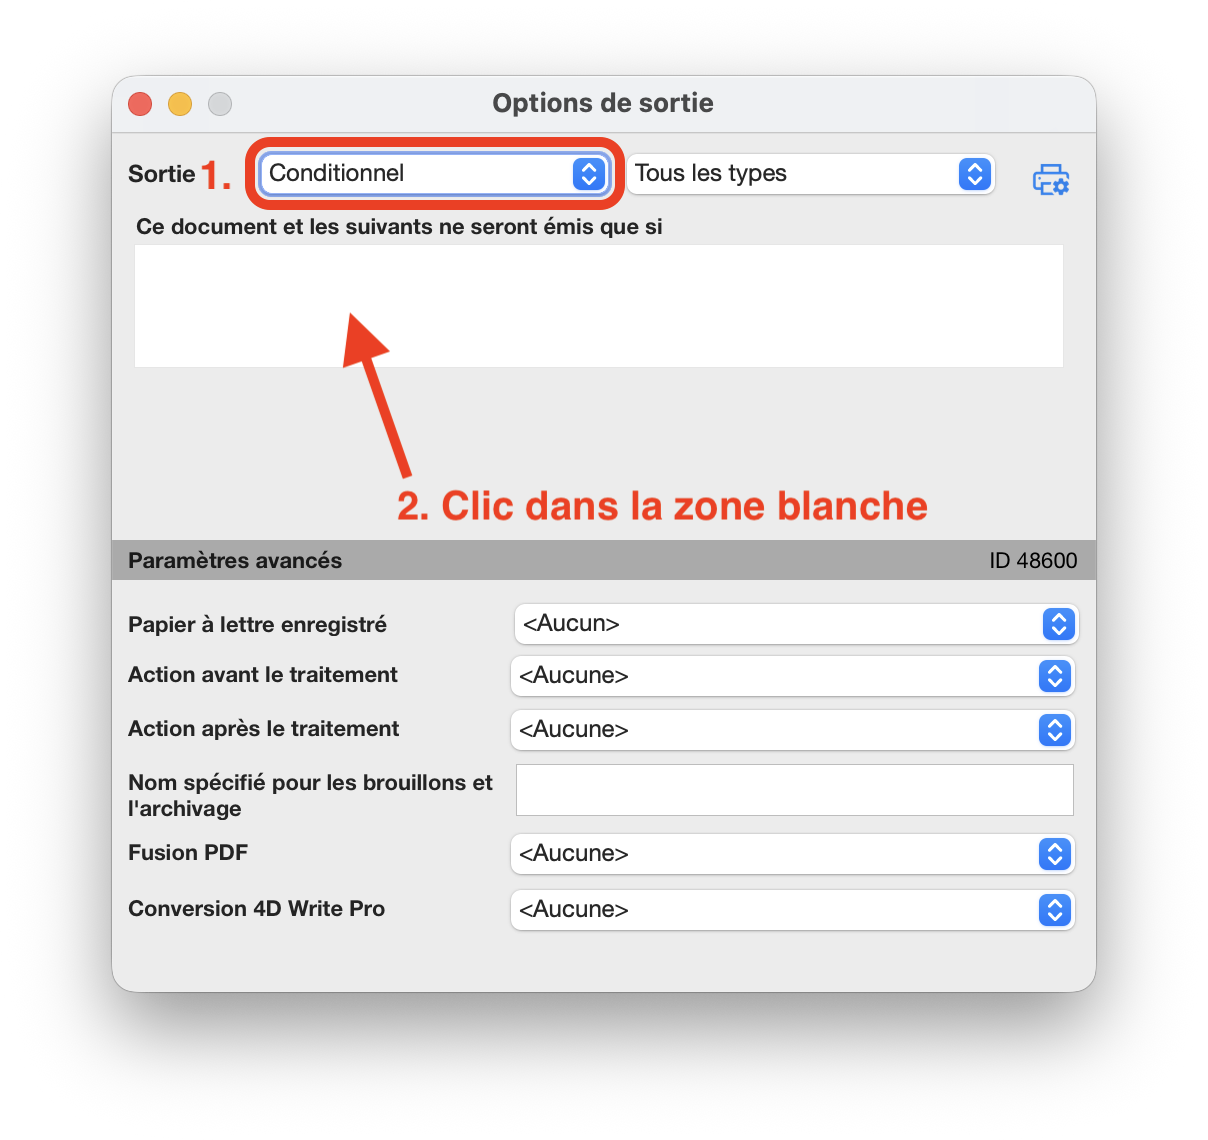Open the Conditionnel output dropdown
The image size is (1208, 1140).
[434, 173]
